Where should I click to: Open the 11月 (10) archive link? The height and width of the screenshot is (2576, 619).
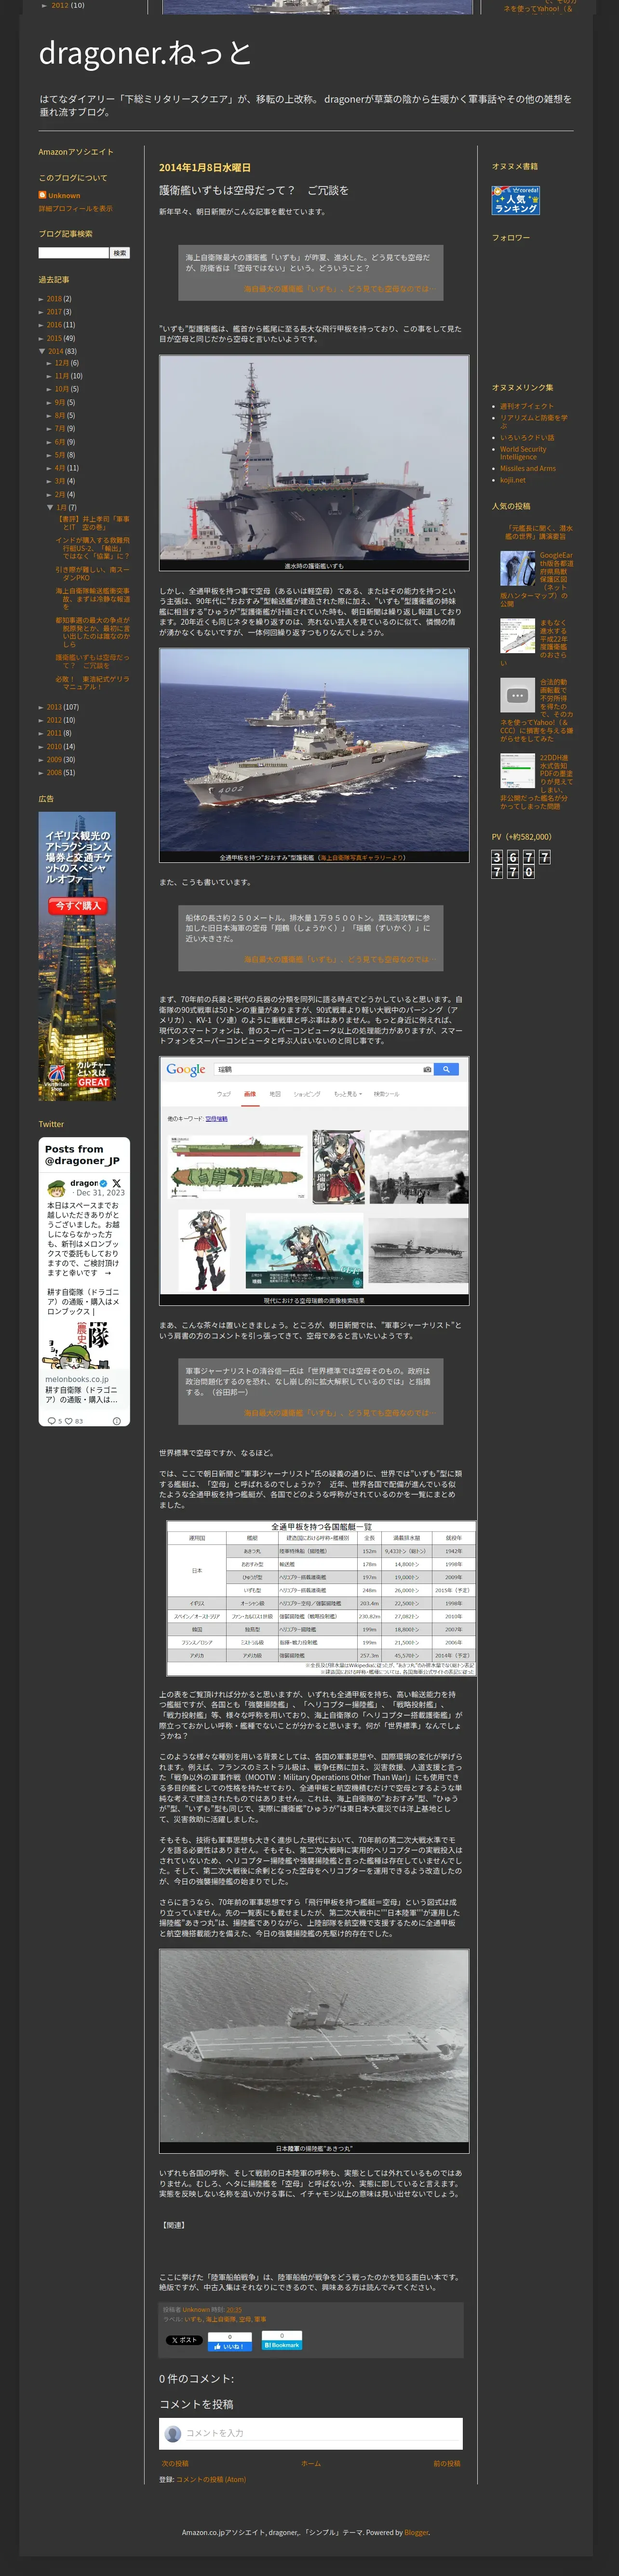(62, 376)
